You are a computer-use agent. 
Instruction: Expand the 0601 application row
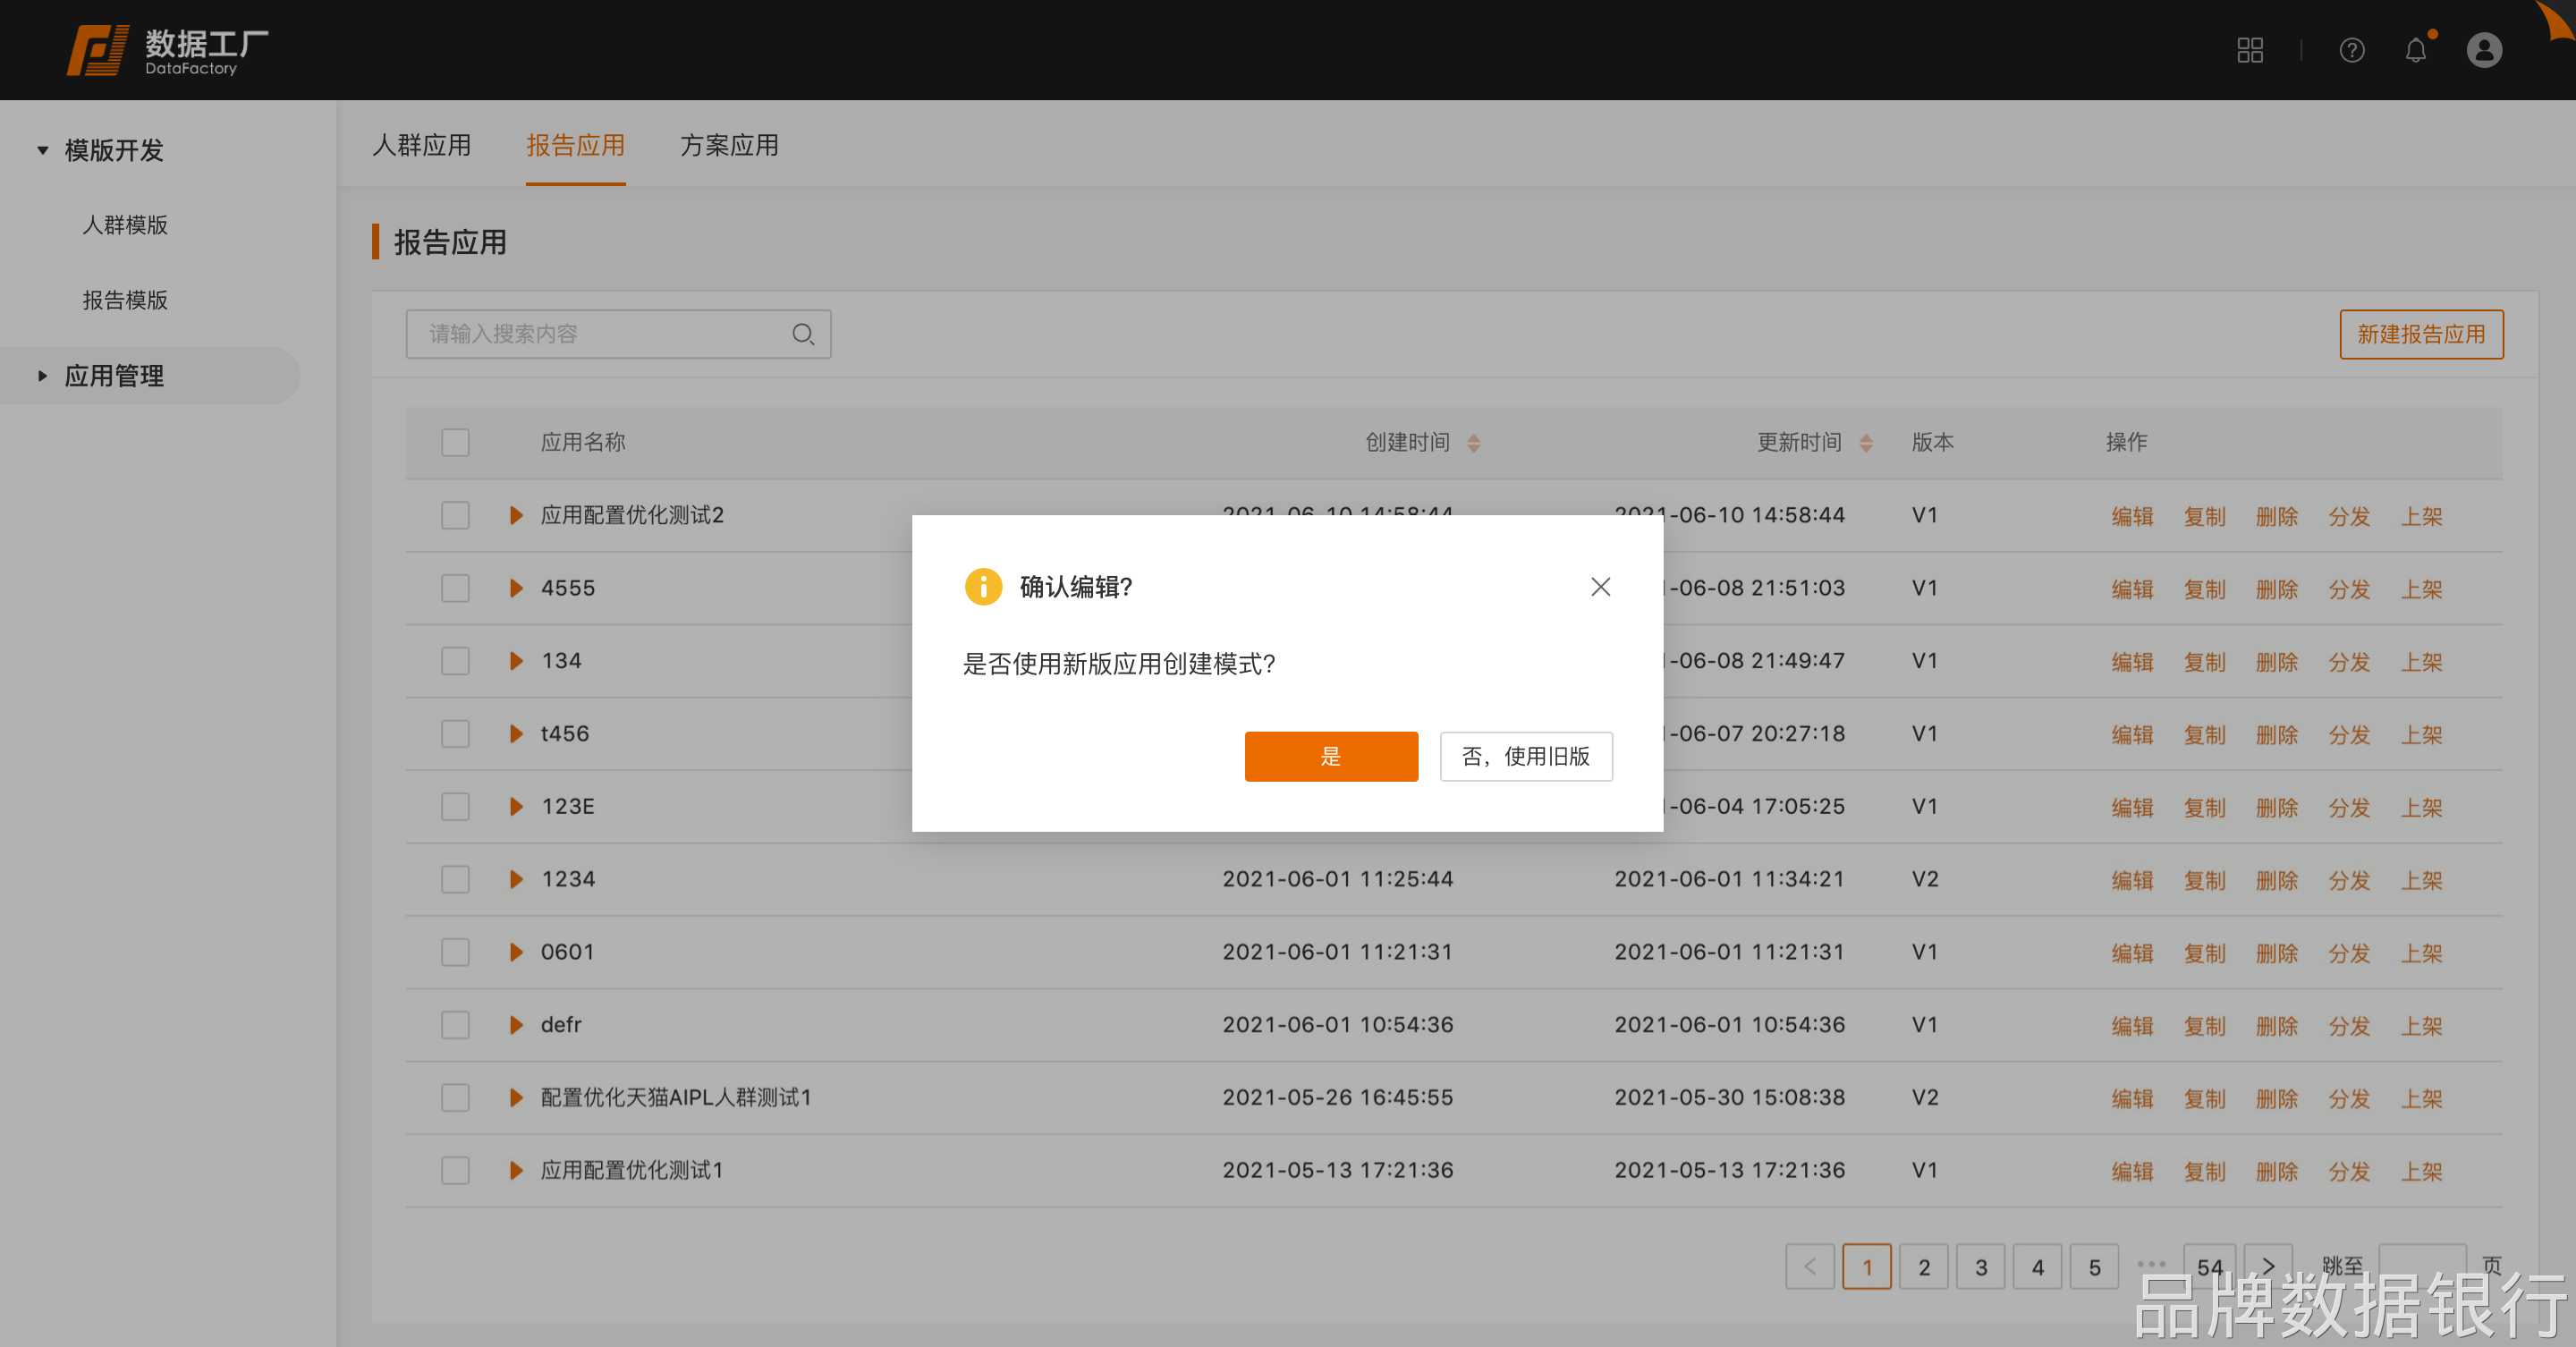516,952
